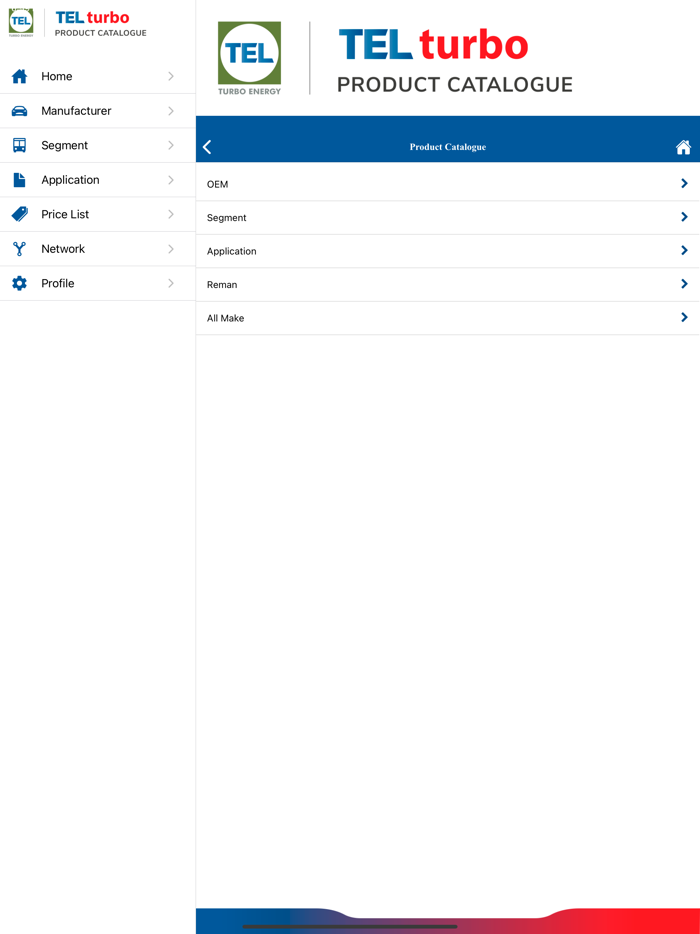Expand Home sidebar chevron
This screenshot has height=934, width=700.
(171, 76)
